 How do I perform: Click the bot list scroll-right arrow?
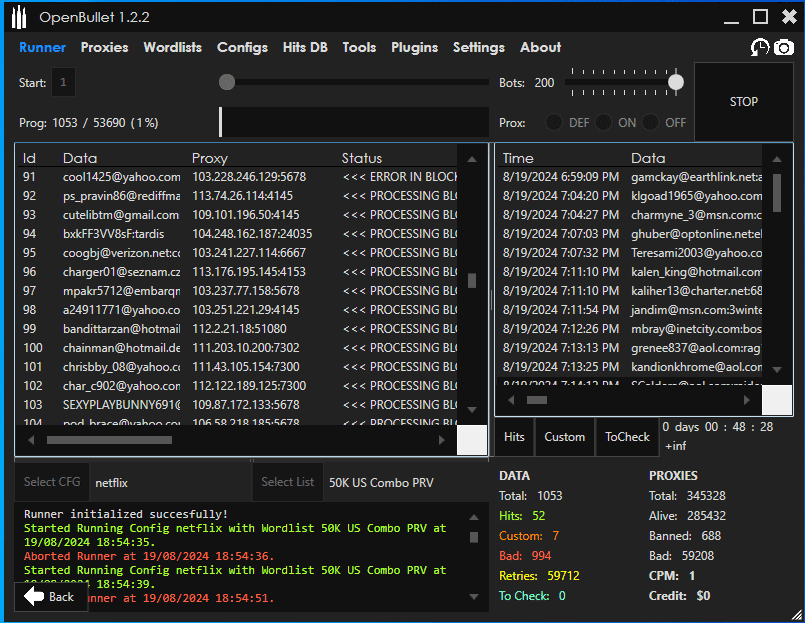pyautogui.click(x=442, y=440)
